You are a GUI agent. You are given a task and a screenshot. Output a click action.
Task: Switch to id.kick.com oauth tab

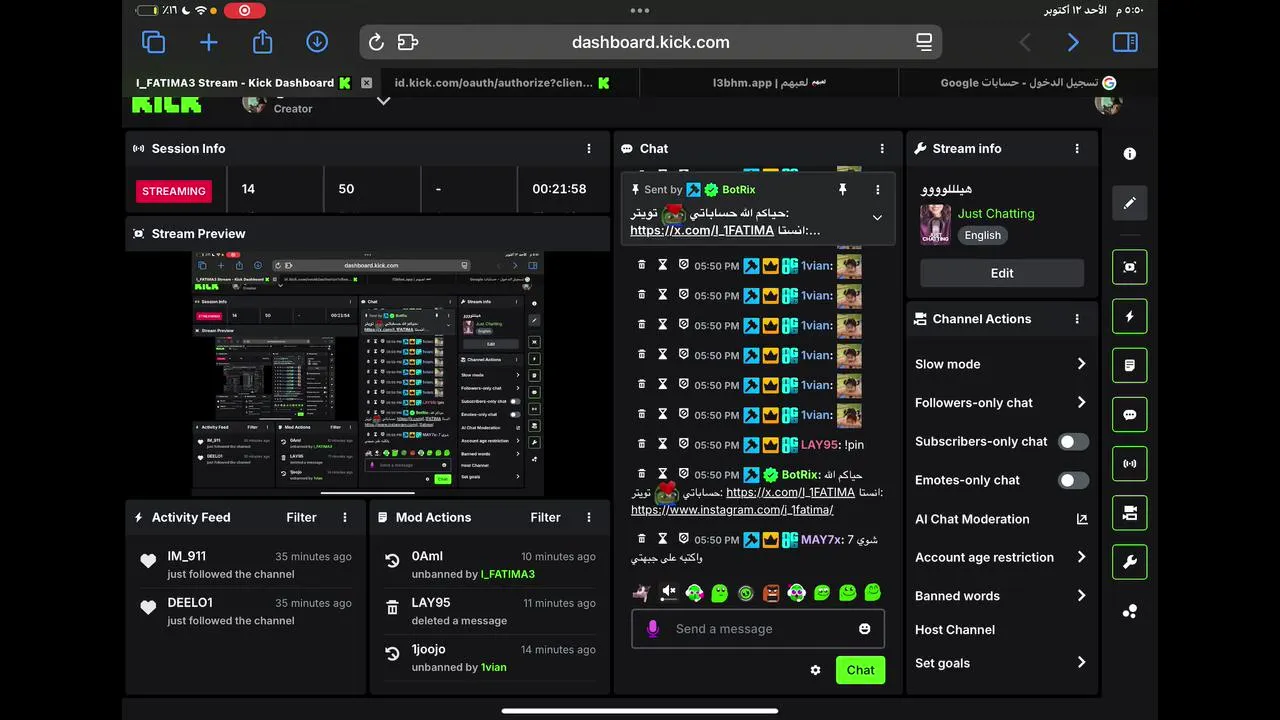click(x=502, y=83)
